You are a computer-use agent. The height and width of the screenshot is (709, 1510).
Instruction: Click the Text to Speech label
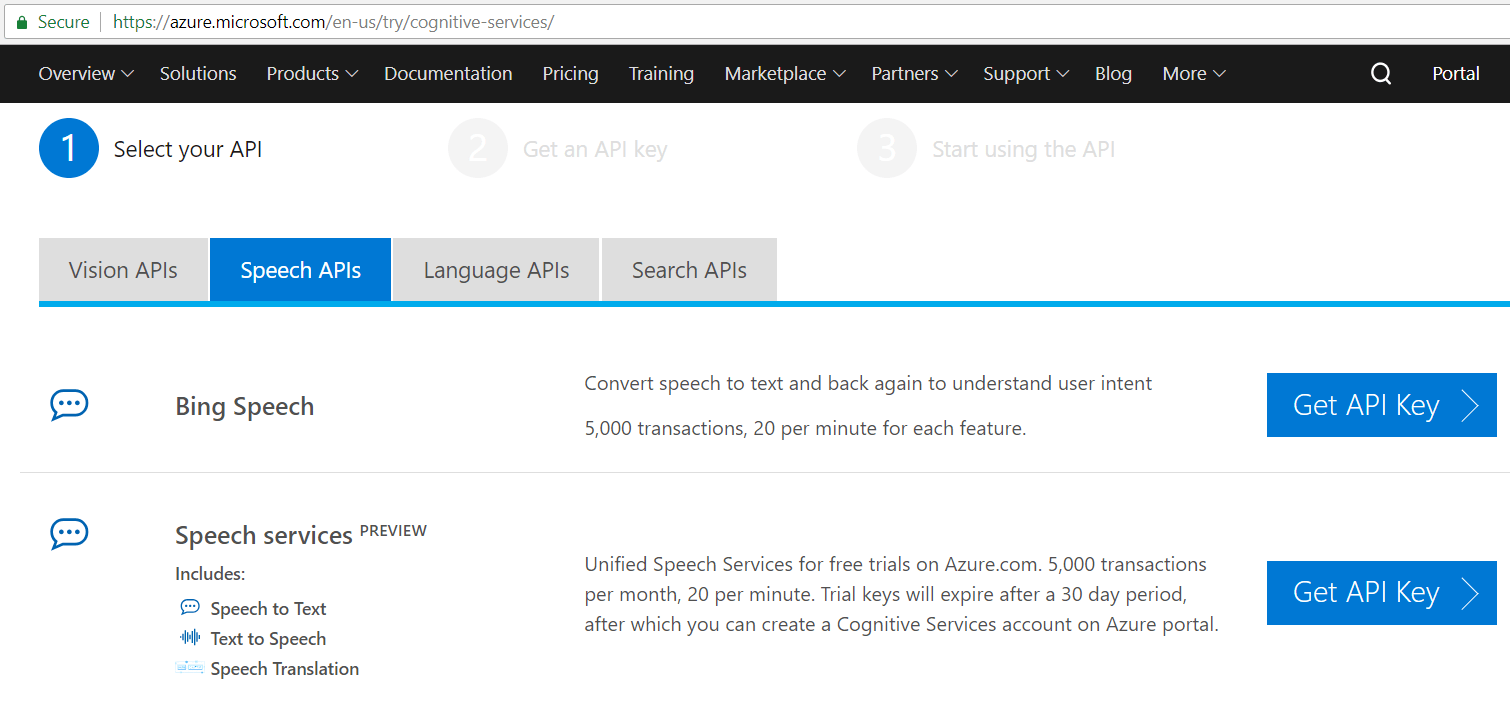268,638
